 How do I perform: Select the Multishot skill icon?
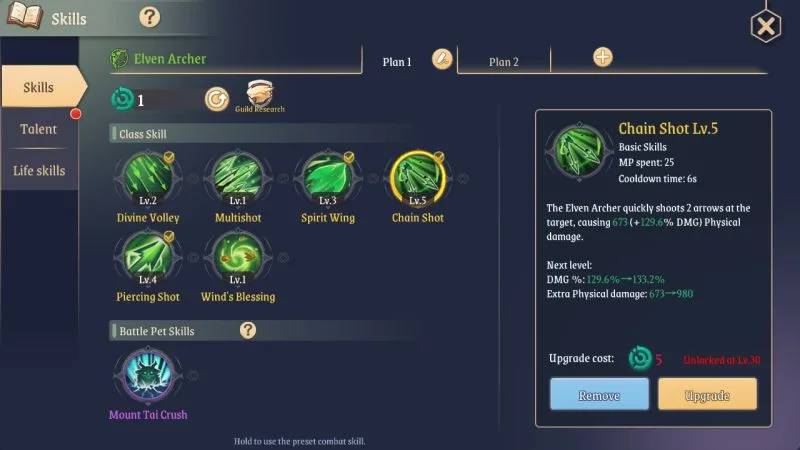point(238,179)
